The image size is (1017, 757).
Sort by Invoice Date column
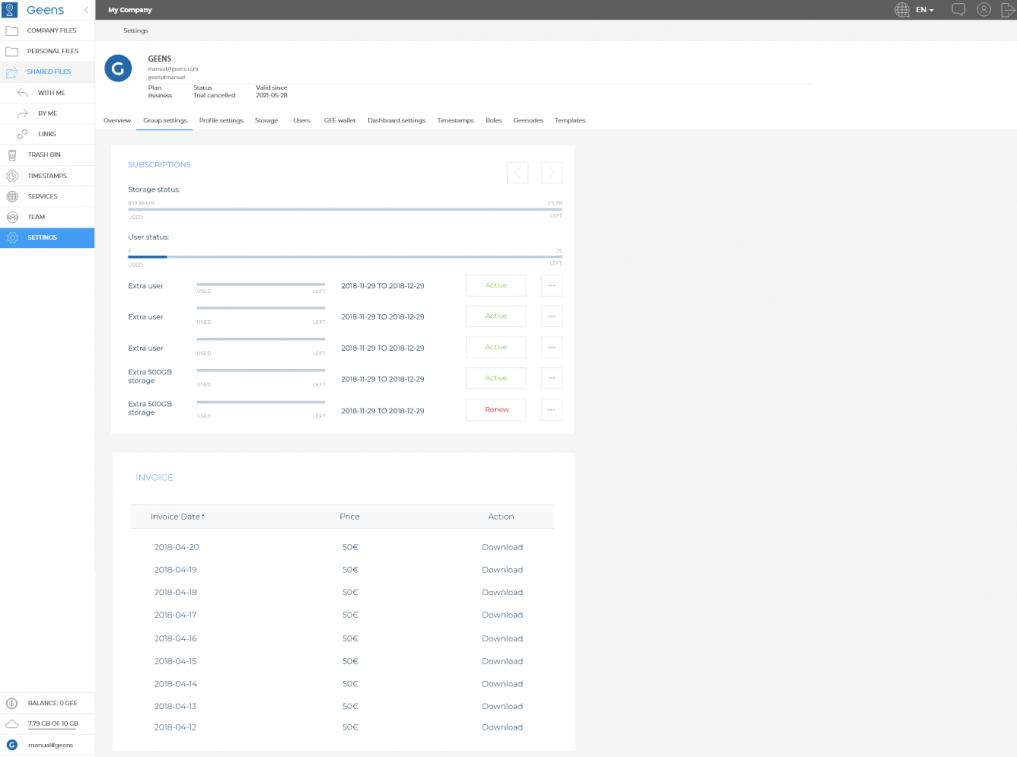[x=177, y=517]
